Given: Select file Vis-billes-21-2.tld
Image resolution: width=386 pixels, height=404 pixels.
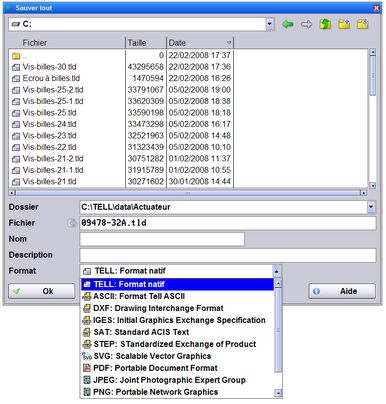Looking at the screenshot, I should coord(53,159).
